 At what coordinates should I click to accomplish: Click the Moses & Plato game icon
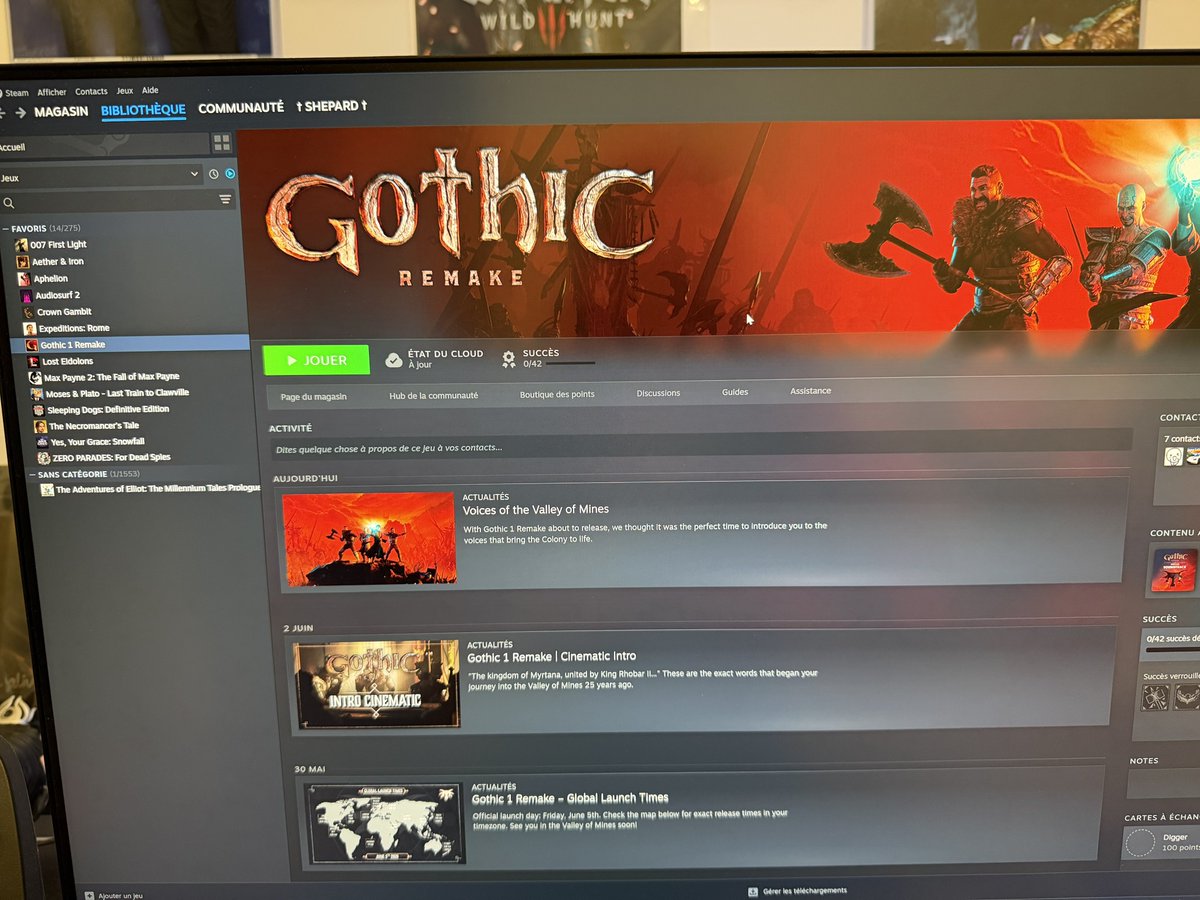coord(36,394)
